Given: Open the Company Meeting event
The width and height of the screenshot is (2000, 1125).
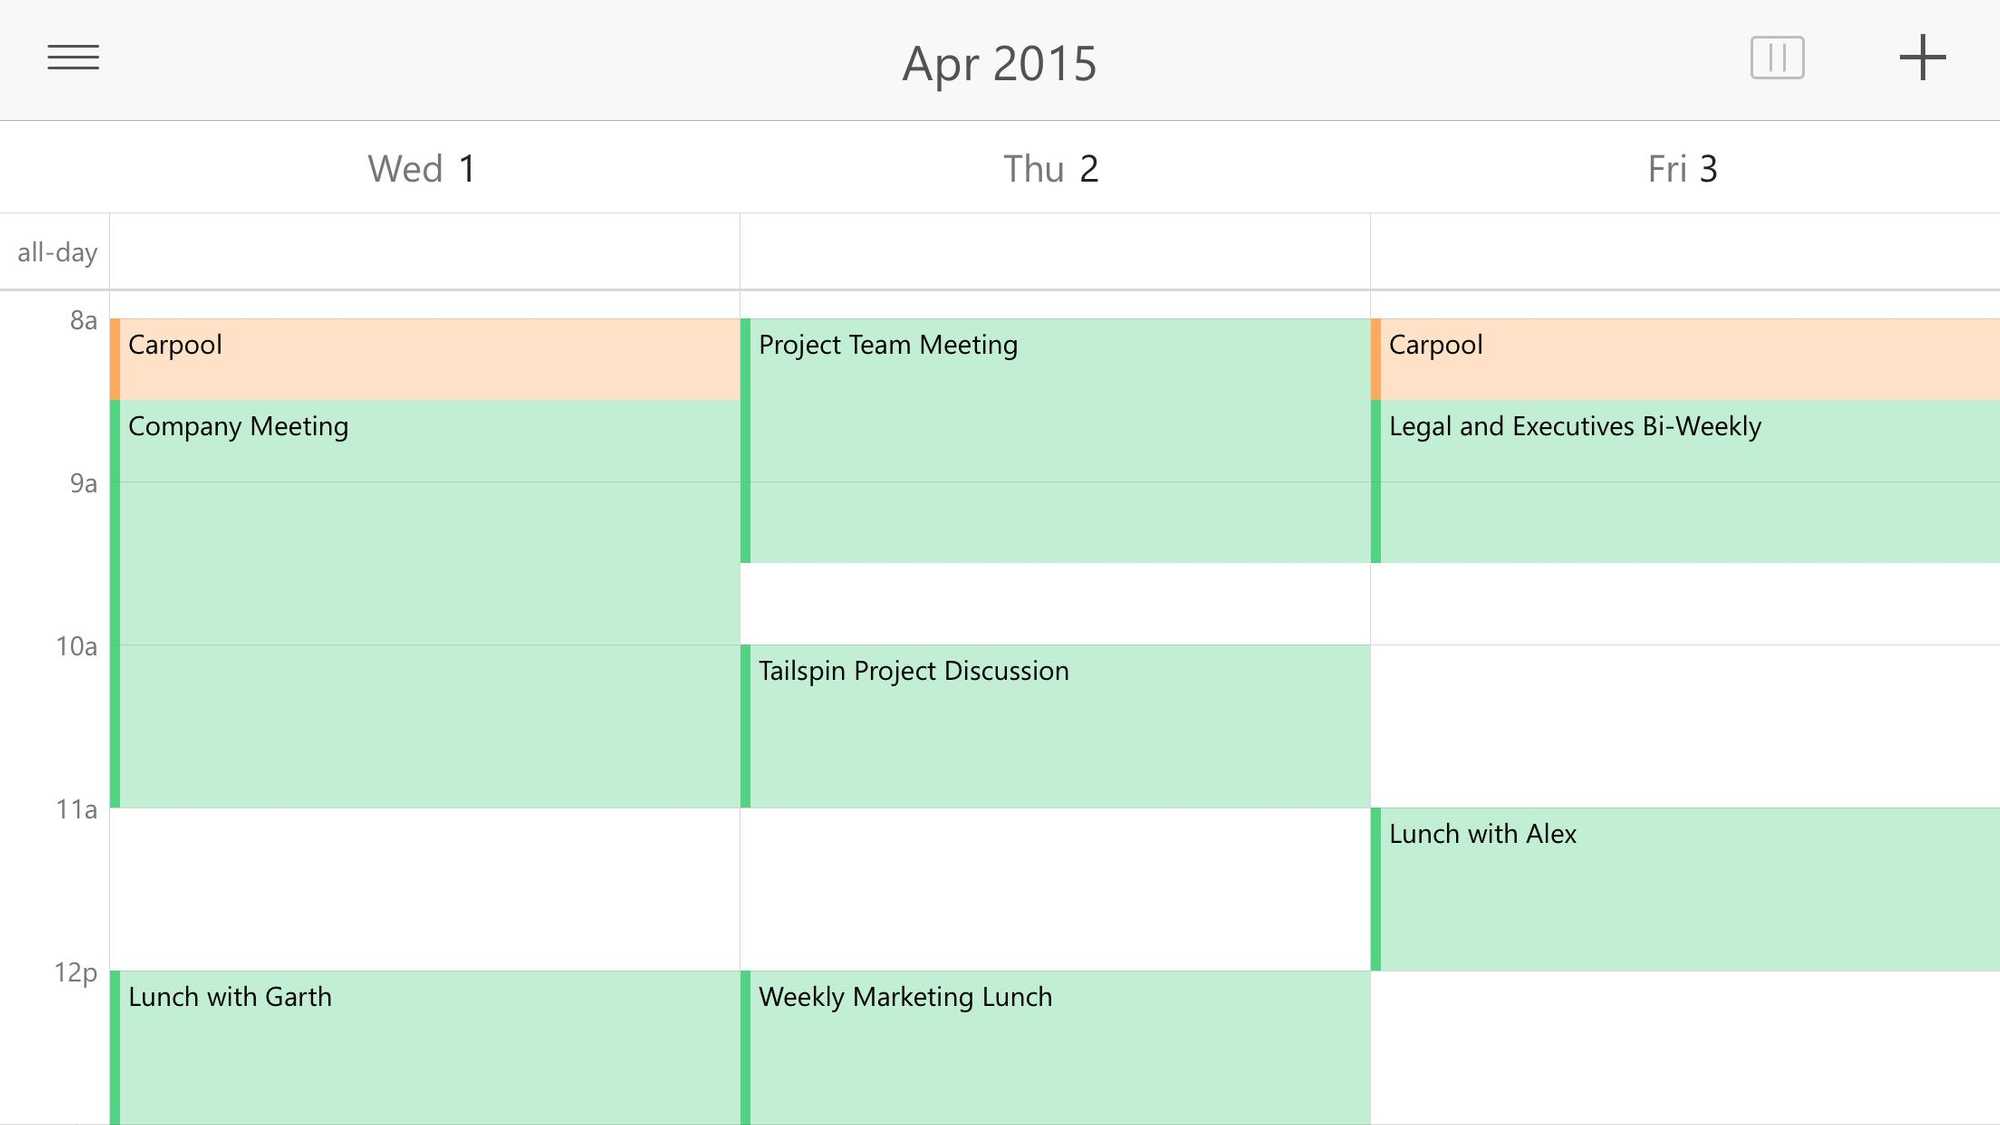Looking at the screenshot, I should (x=425, y=604).
